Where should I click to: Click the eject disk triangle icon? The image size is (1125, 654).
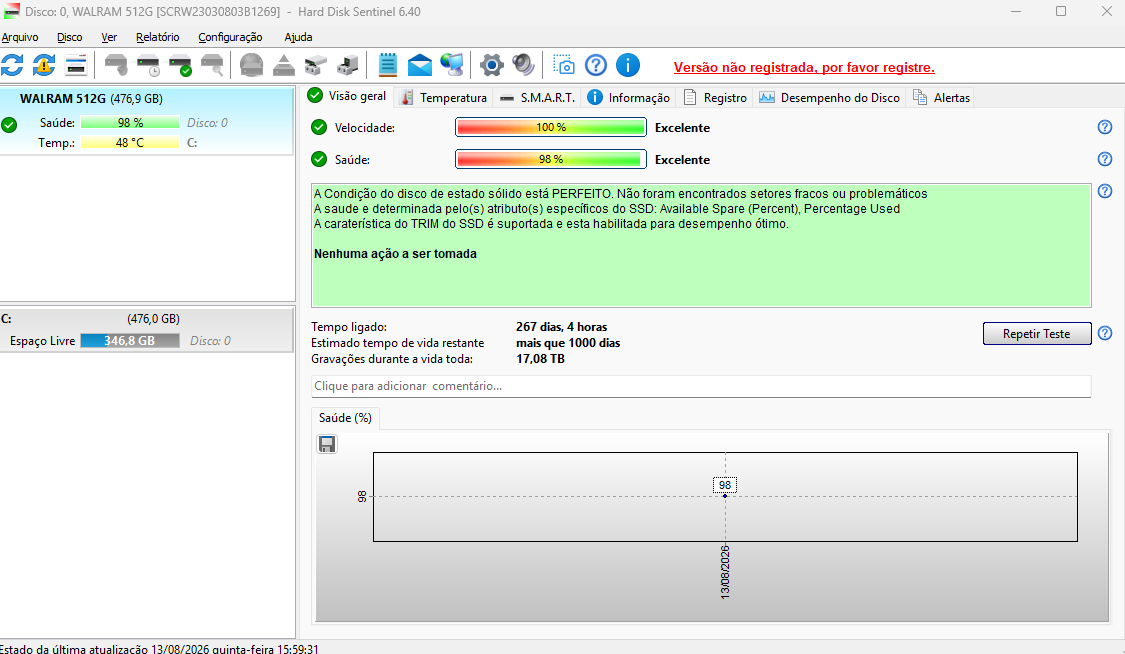pos(283,65)
